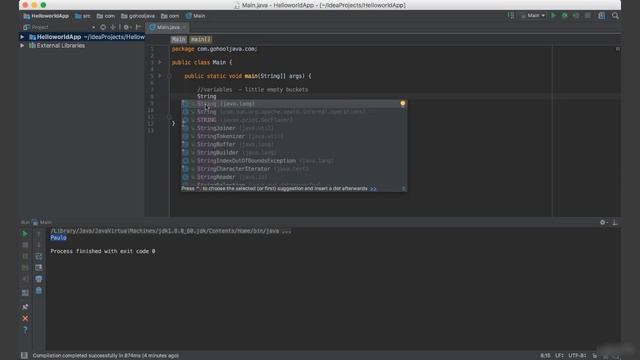Choose StringReader from completion list
Image resolution: width=640 pixels, height=360 pixels.
[x=294, y=177]
